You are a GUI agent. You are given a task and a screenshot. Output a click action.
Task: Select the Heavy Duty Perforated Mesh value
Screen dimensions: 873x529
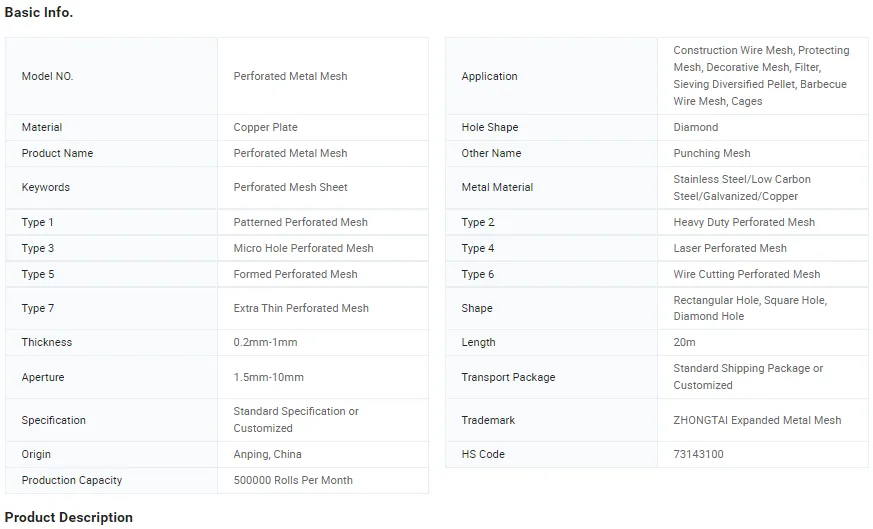(x=744, y=222)
